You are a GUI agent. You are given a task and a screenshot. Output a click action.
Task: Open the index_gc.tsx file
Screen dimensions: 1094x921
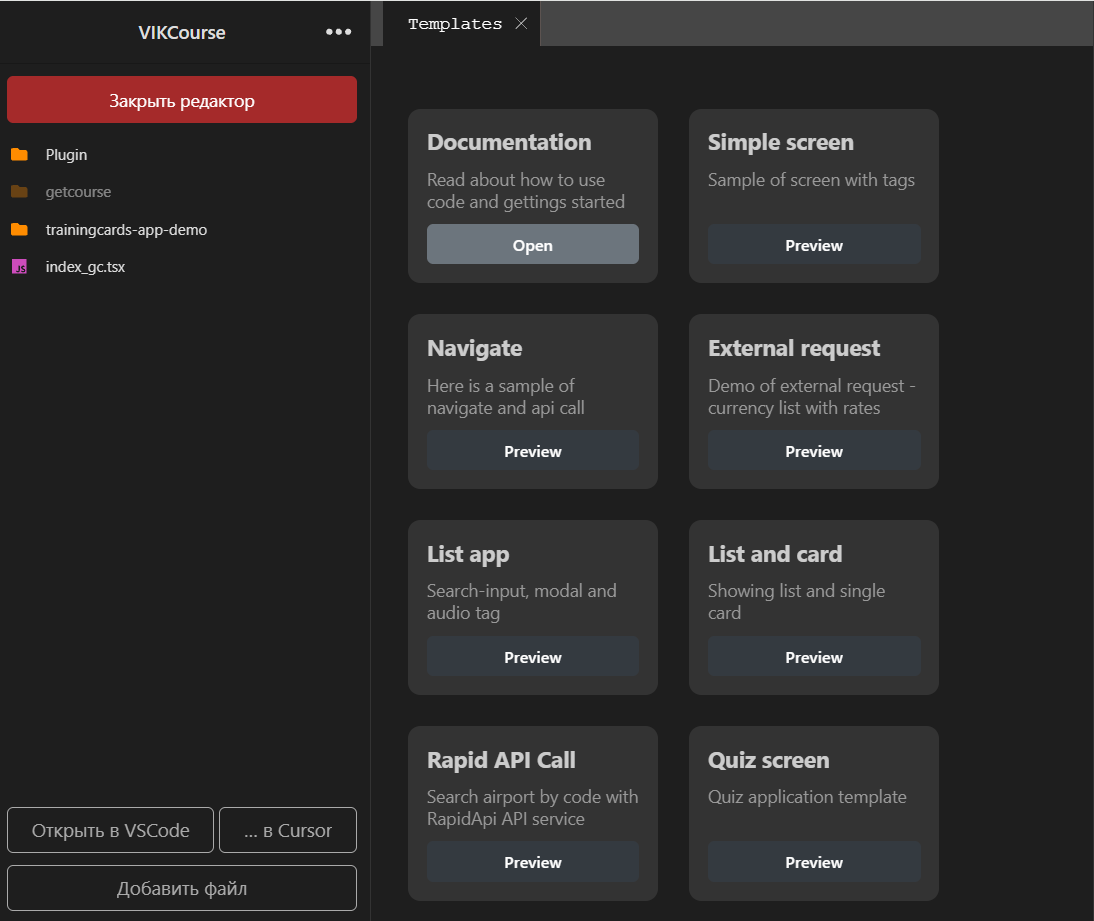tap(85, 267)
